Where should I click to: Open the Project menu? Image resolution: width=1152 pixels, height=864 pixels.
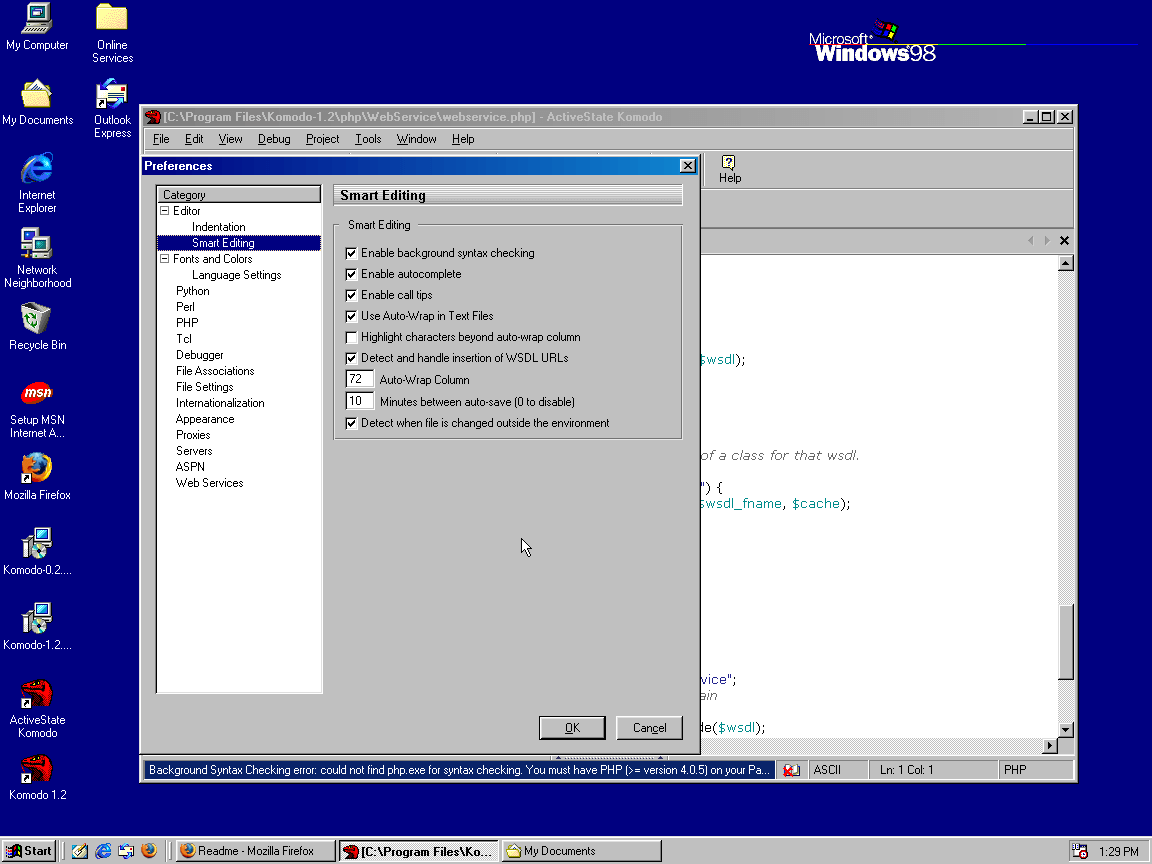323,139
